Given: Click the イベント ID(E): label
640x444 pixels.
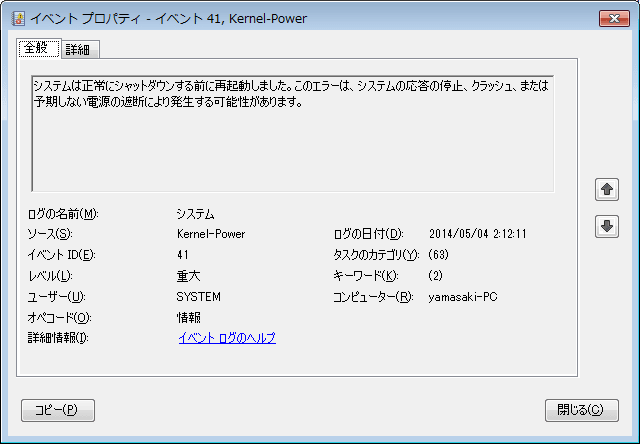Looking at the screenshot, I should point(61,255).
